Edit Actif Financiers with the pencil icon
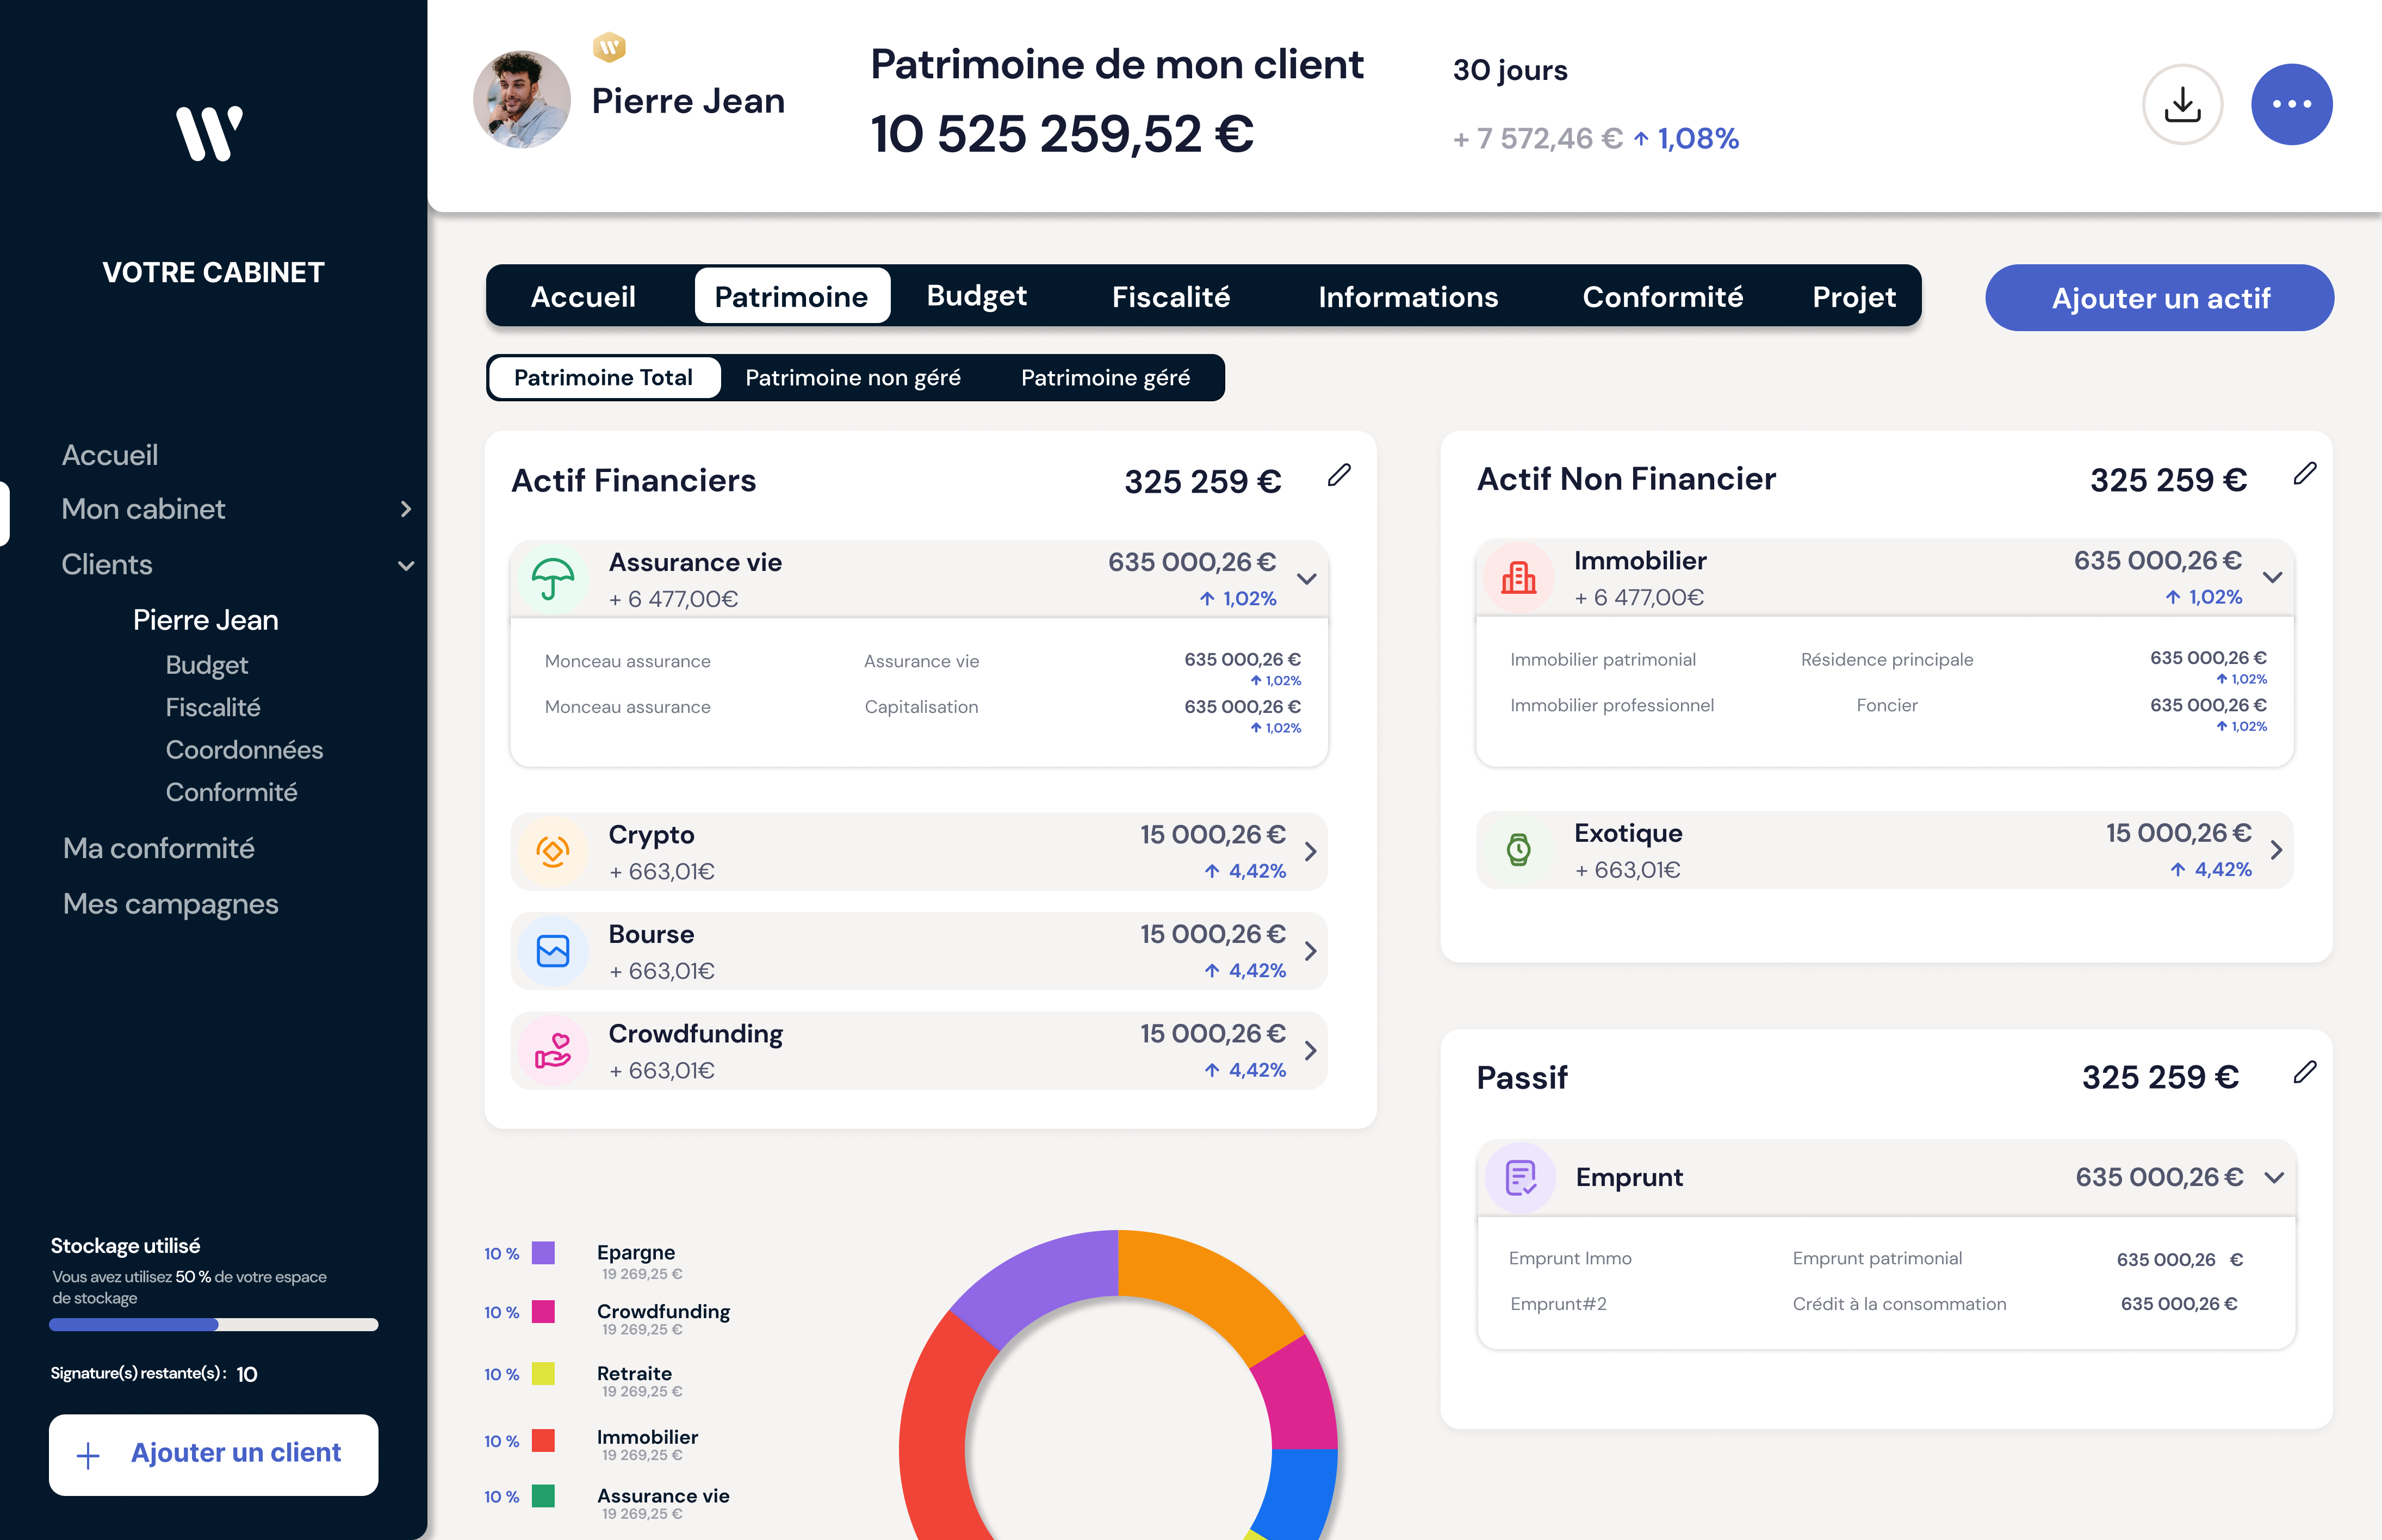The width and height of the screenshot is (2382, 1540). click(x=1339, y=475)
